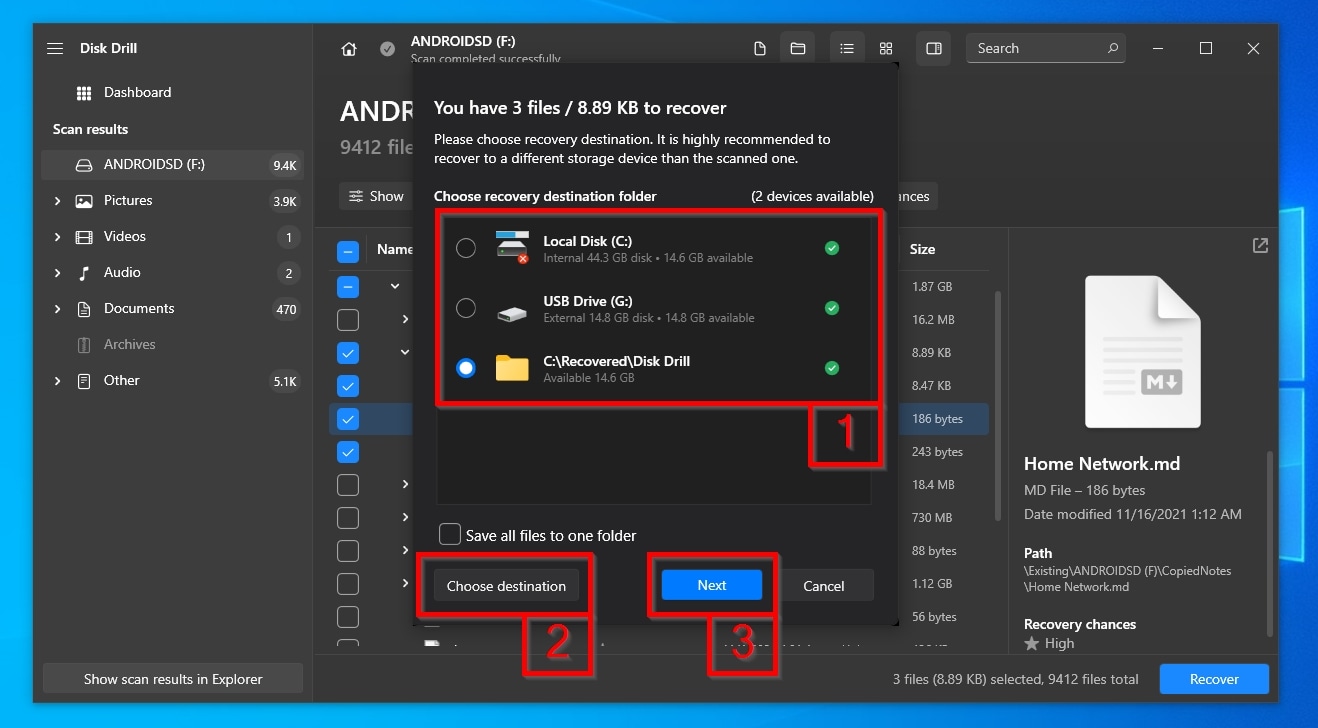The width and height of the screenshot is (1318, 728).
Task: Click Show scan results in Explorer
Action: pyautogui.click(x=173, y=679)
